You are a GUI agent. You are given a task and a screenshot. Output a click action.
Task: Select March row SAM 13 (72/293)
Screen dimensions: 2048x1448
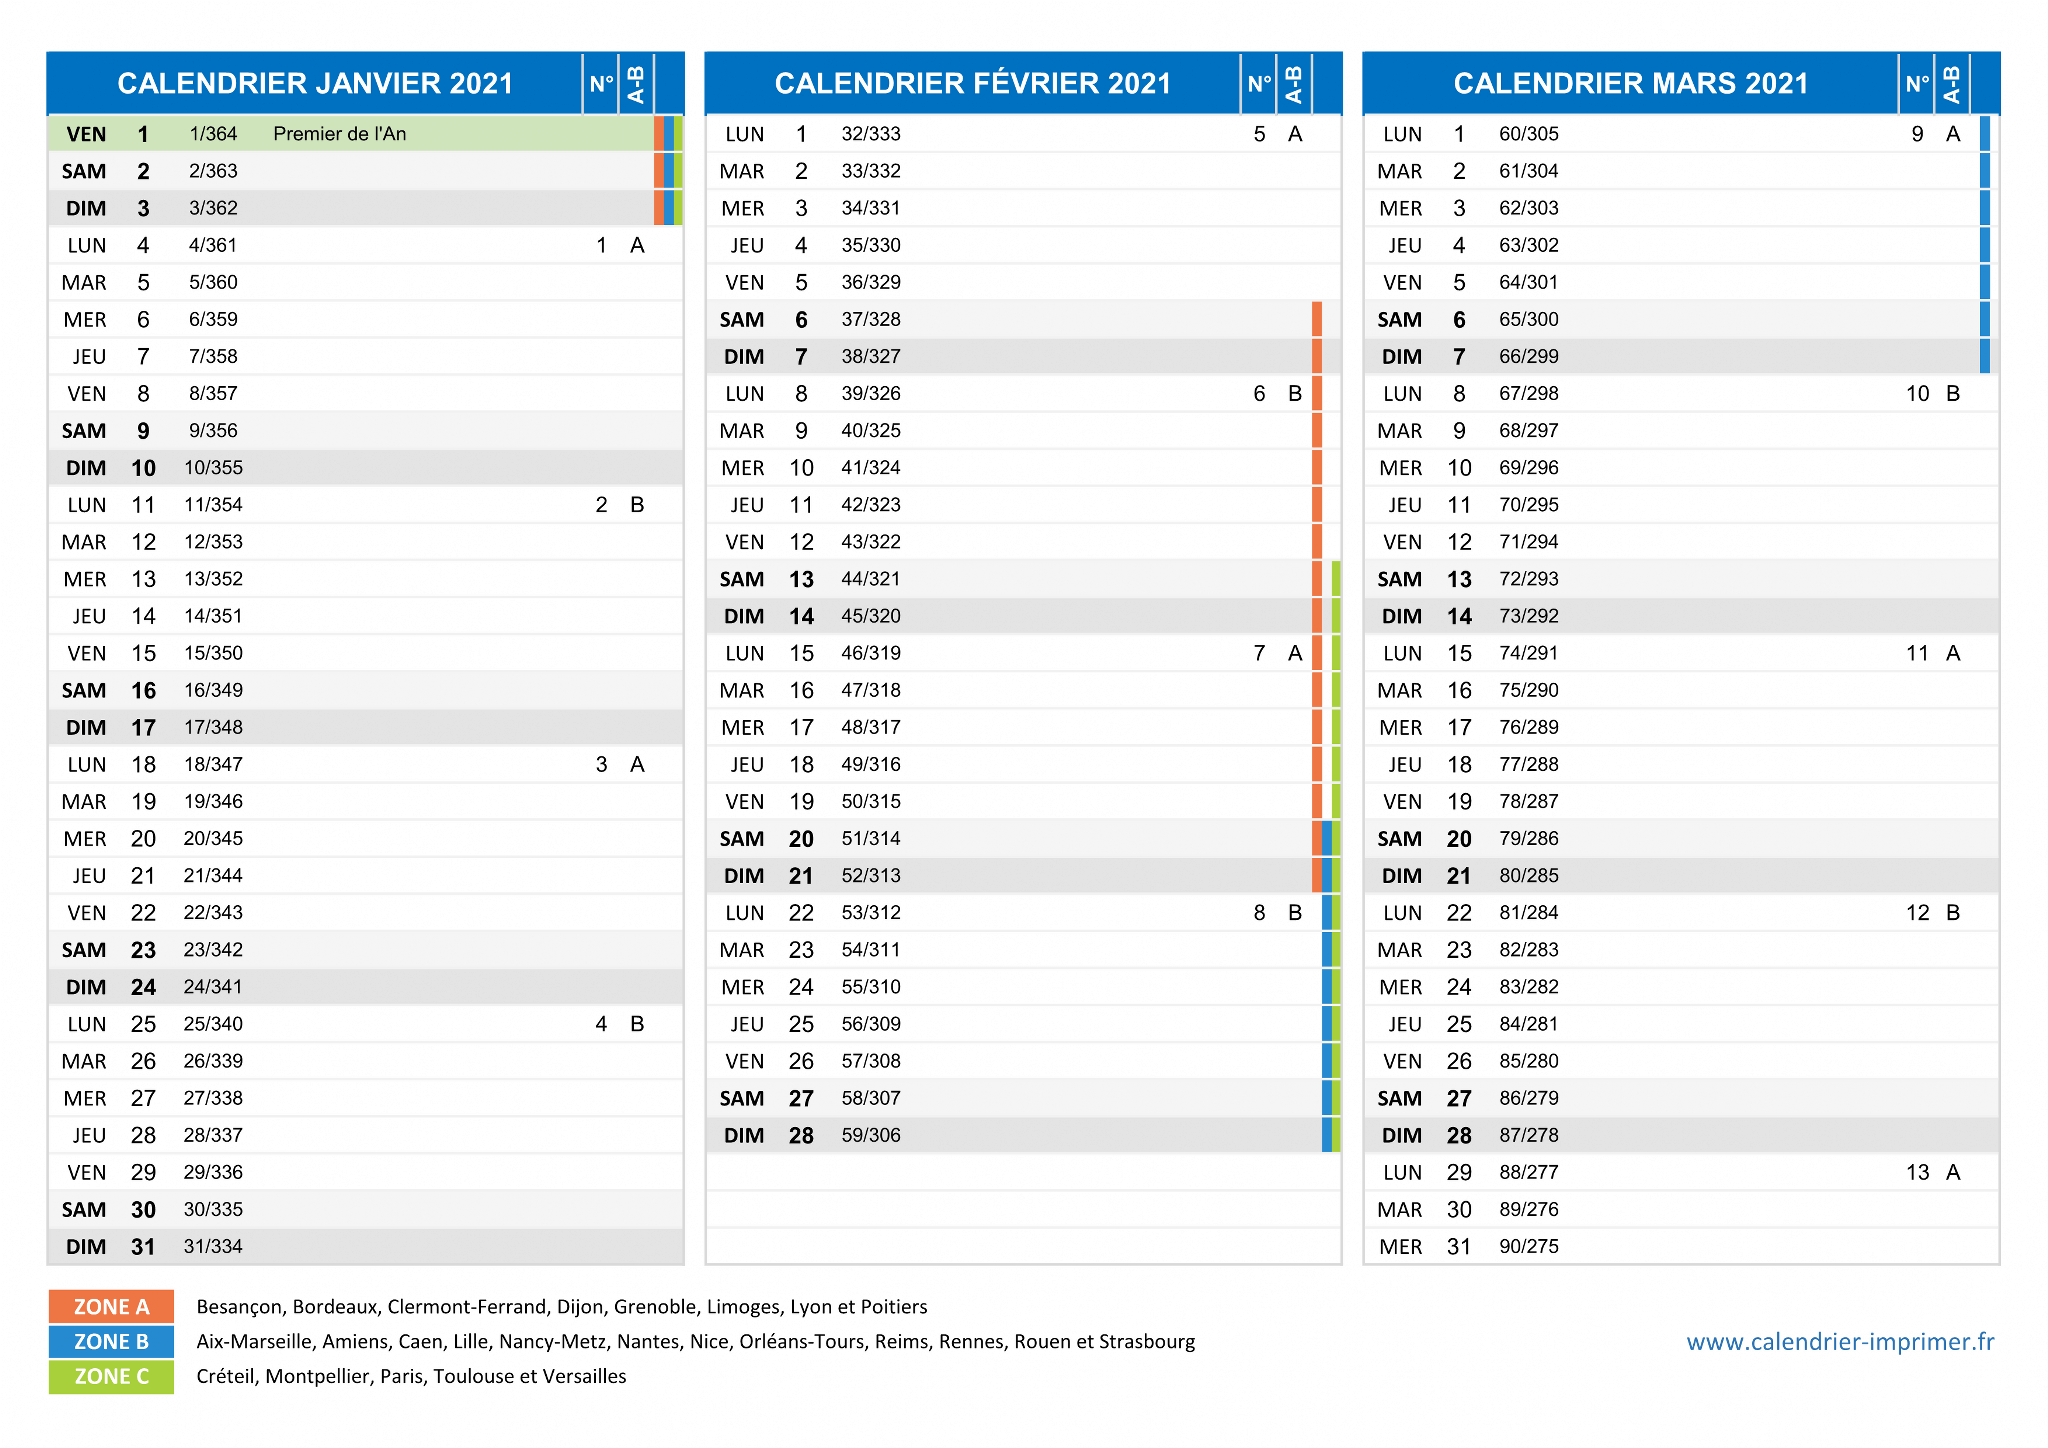point(1682,579)
